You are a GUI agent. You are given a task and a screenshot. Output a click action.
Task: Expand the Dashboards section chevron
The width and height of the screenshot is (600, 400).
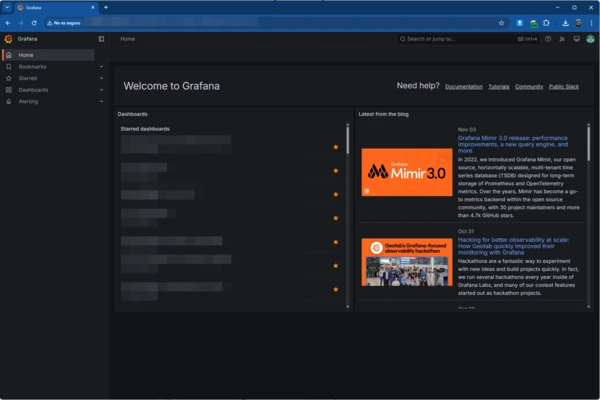(x=101, y=90)
